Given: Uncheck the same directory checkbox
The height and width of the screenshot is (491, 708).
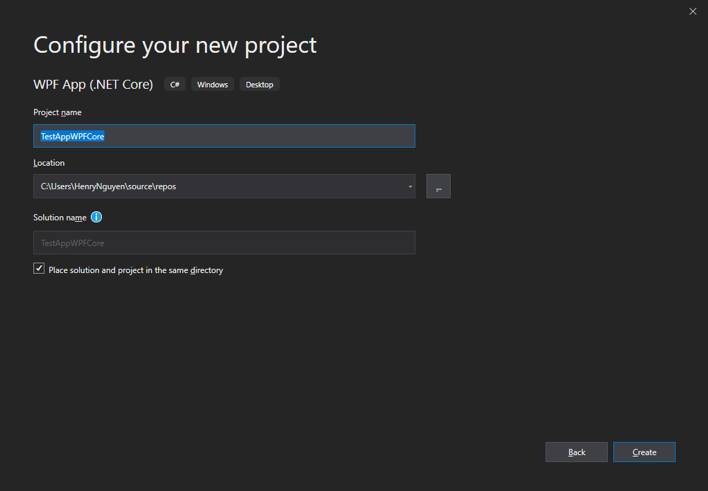Looking at the screenshot, I should pos(39,269).
